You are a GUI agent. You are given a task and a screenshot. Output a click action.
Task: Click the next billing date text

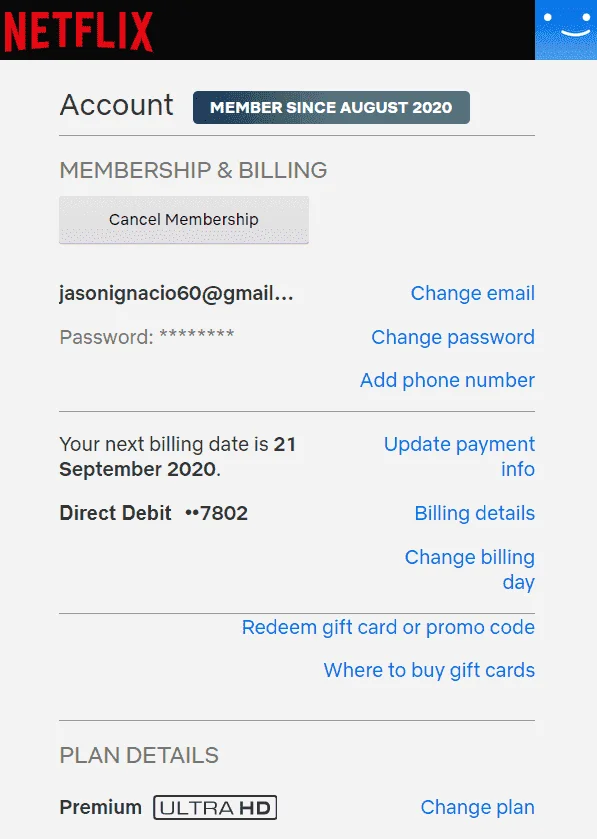pos(178,456)
